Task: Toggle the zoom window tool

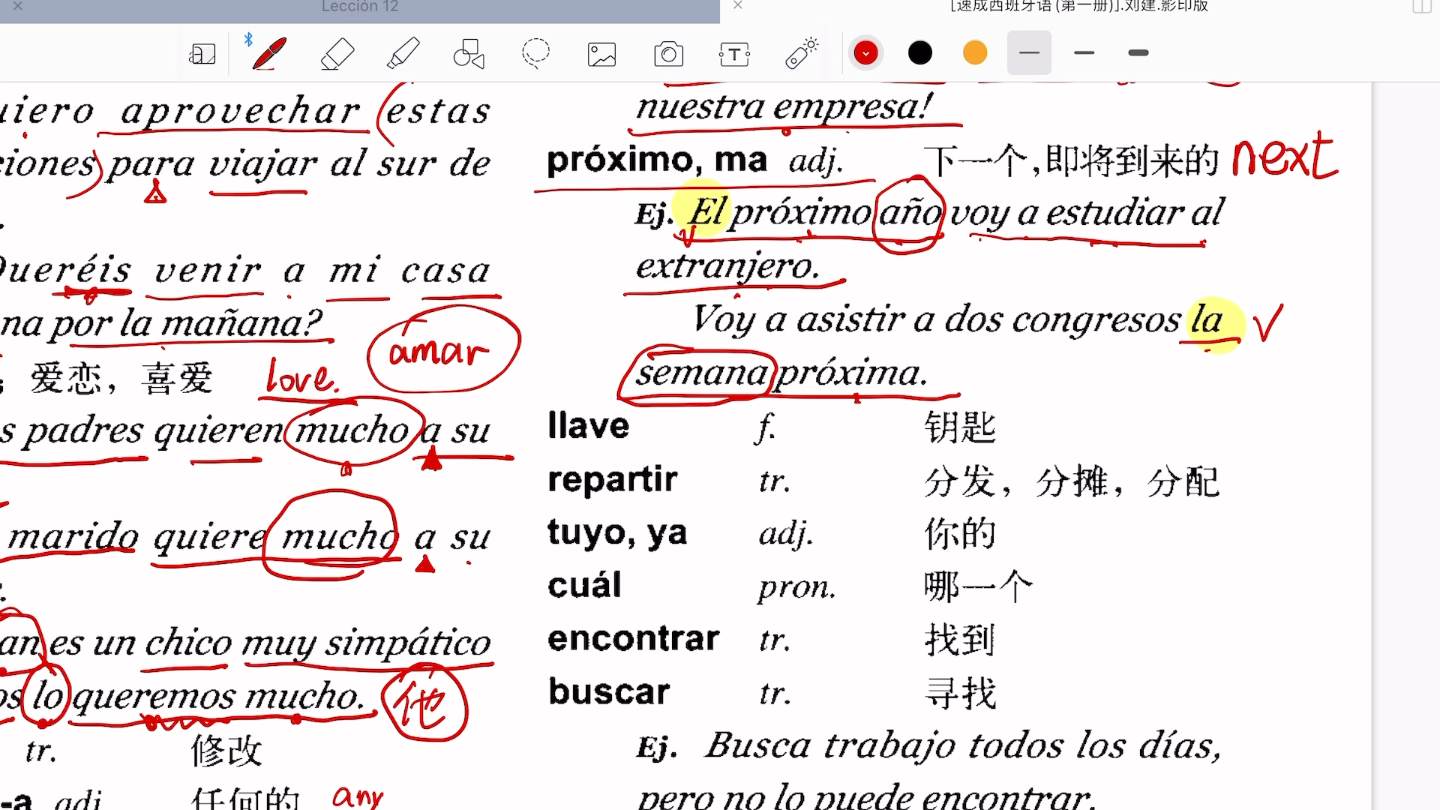Action: 203,54
